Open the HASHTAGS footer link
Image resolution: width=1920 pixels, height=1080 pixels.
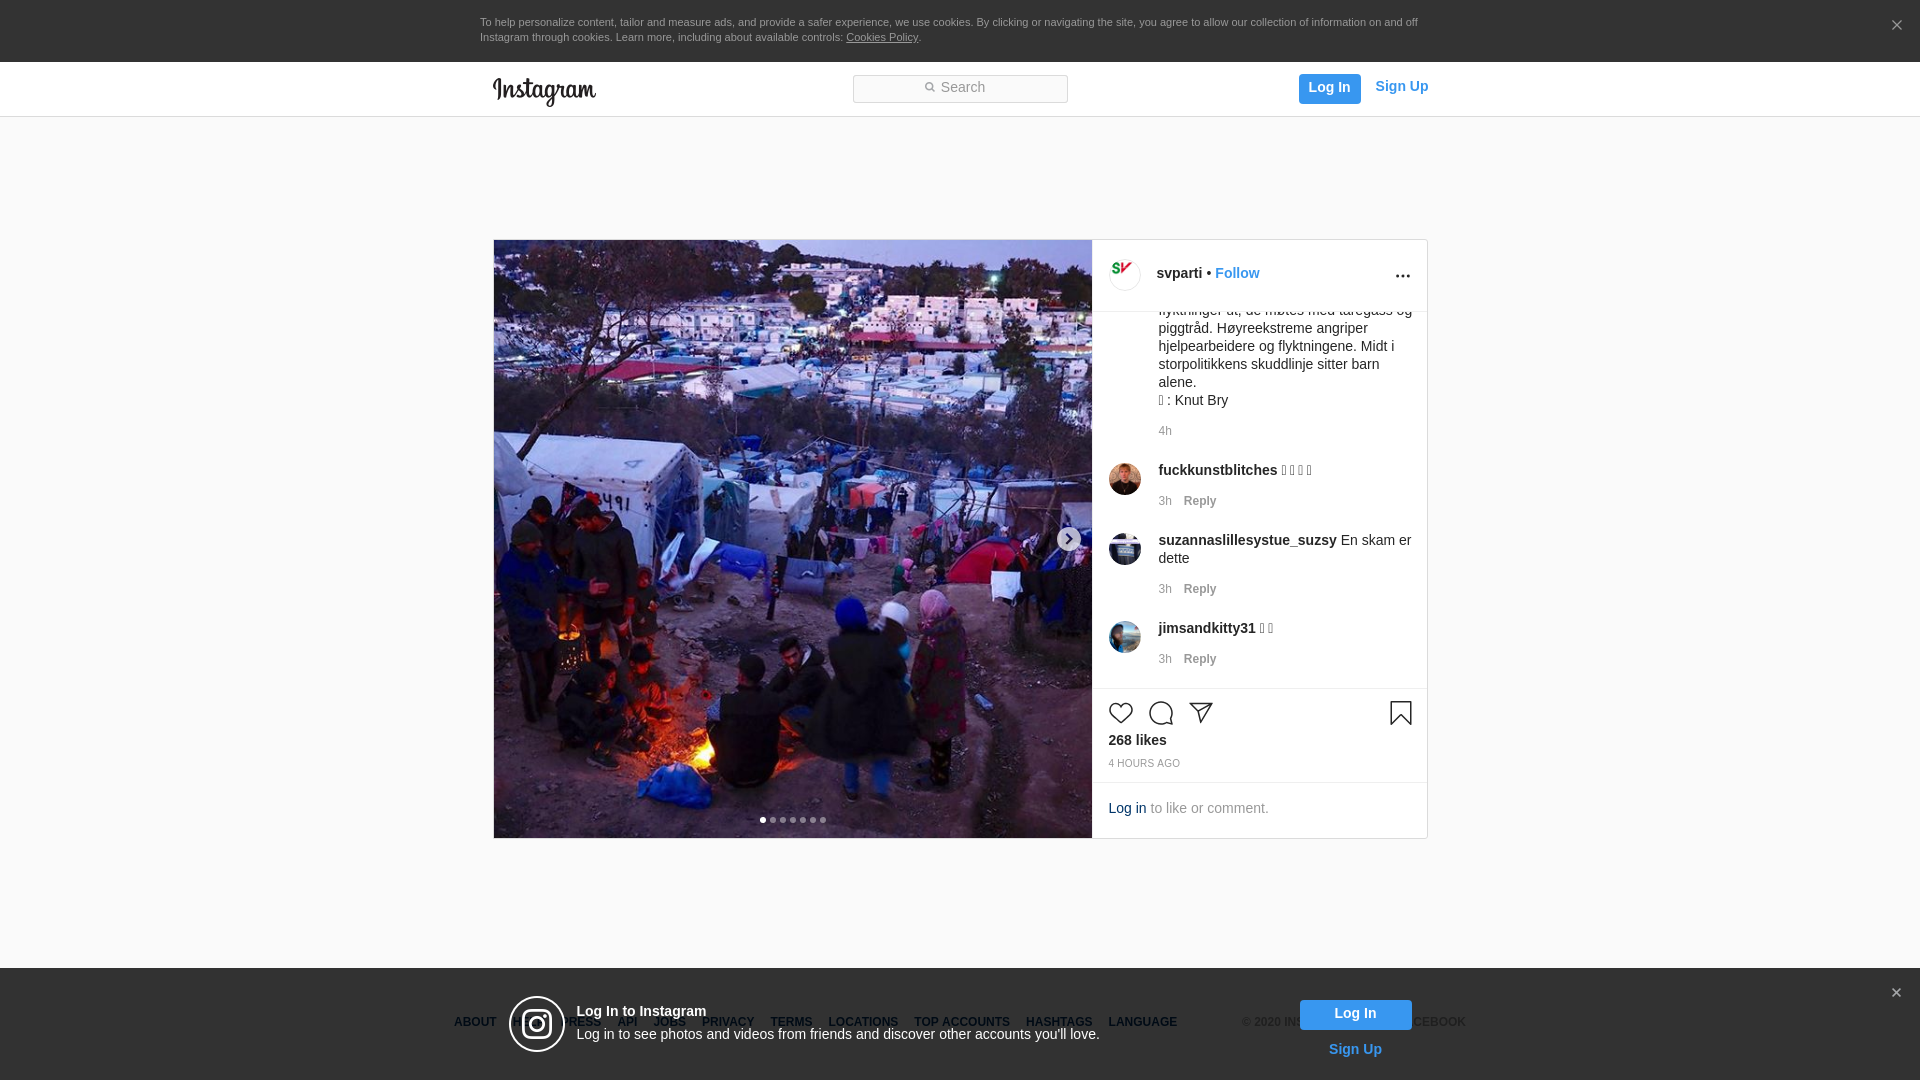1058,1022
